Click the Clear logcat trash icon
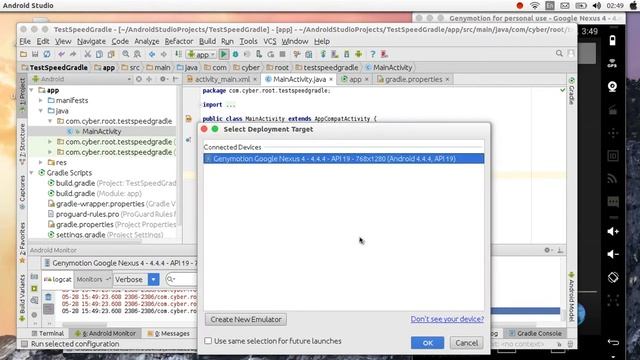The image size is (640, 360). coord(48,297)
